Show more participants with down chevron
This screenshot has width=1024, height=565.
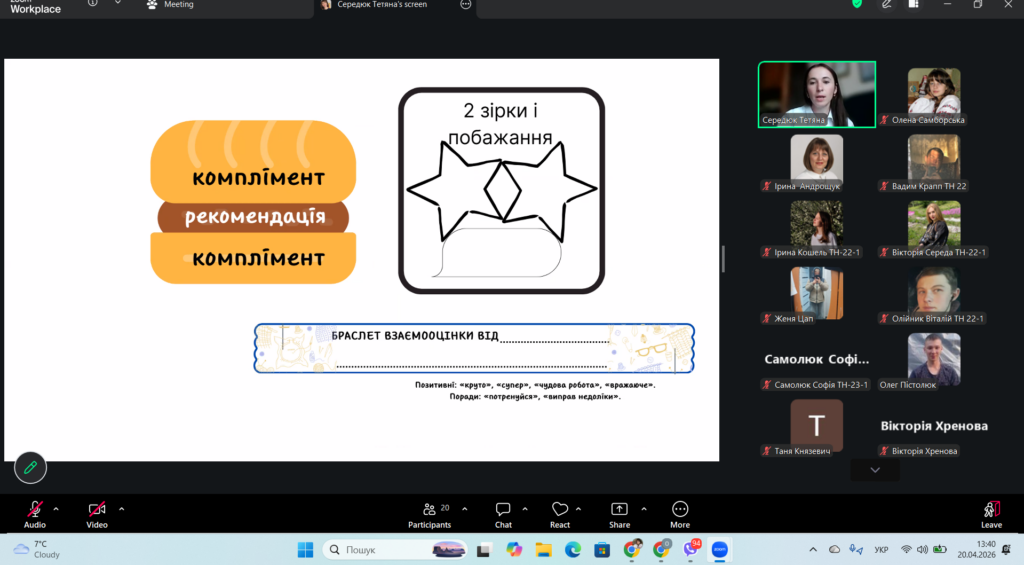875,470
